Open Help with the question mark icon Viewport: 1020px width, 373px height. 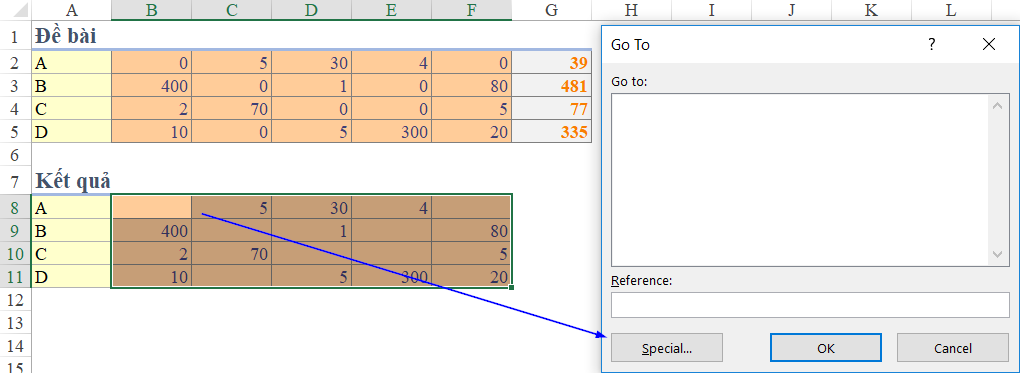[x=932, y=44]
